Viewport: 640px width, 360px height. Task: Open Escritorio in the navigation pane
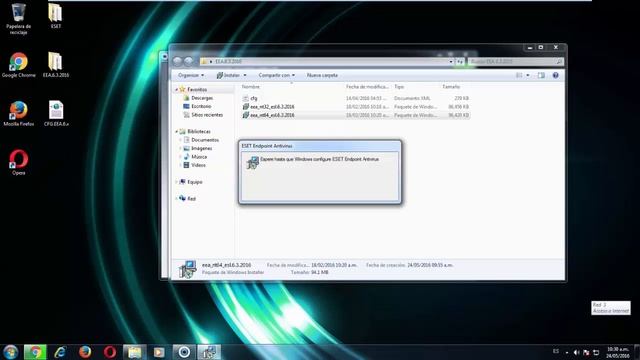(x=201, y=106)
